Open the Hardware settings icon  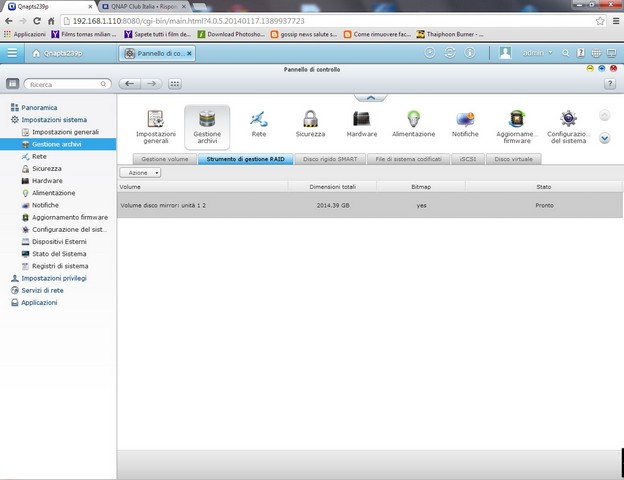(362, 119)
